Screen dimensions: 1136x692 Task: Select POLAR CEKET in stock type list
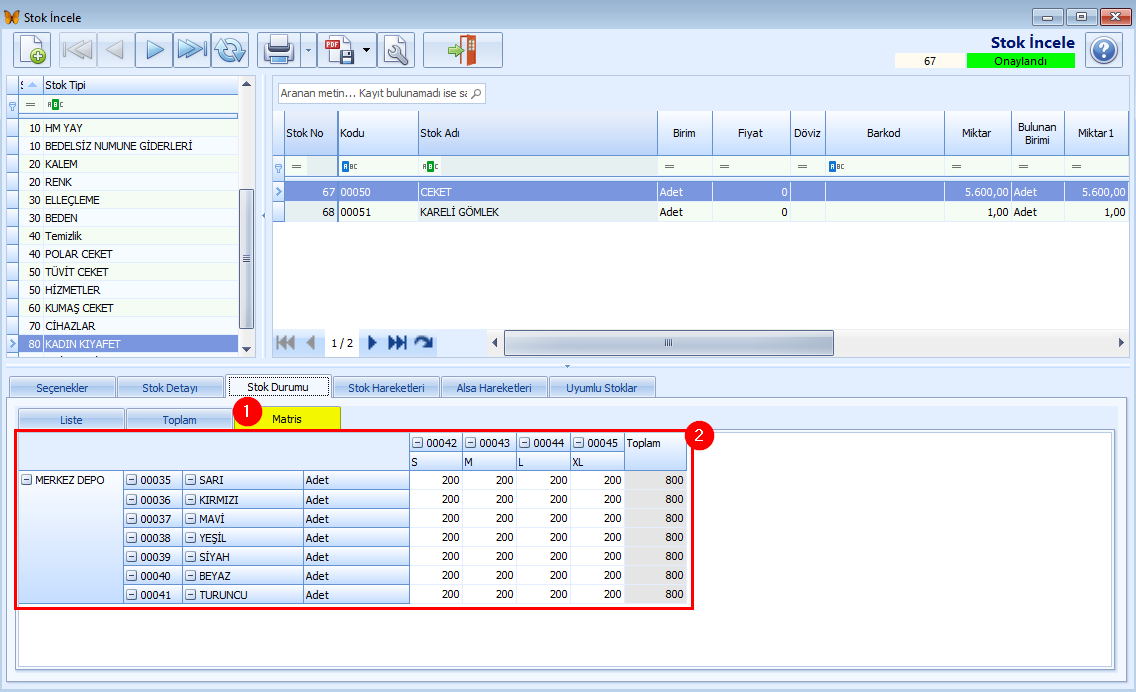[78, 254]
